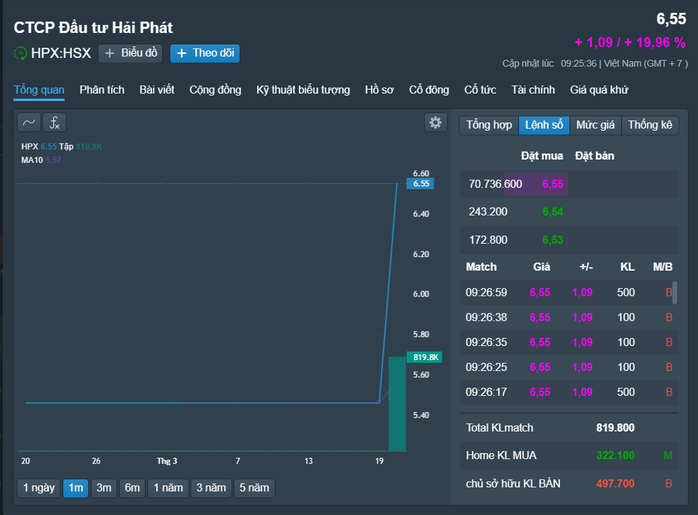
Task: Open the Hồ sơ tab
Action: pos(379,90)
